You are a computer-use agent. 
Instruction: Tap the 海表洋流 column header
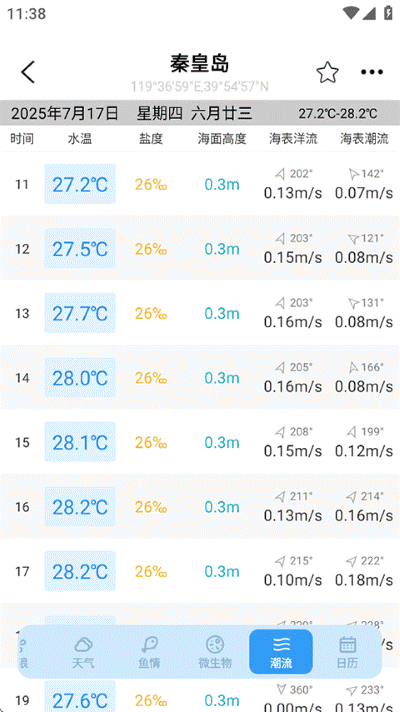pos(293,139)
